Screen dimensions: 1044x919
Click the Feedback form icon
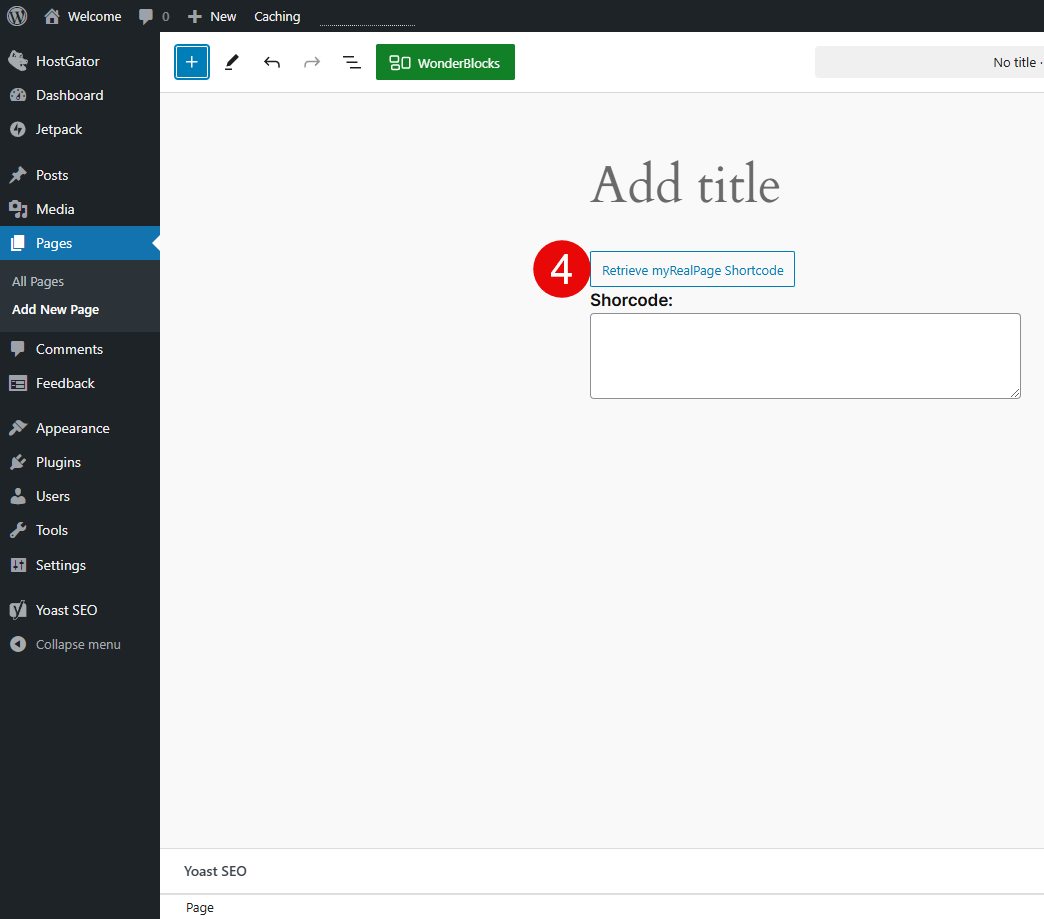(x=18, y=384)
